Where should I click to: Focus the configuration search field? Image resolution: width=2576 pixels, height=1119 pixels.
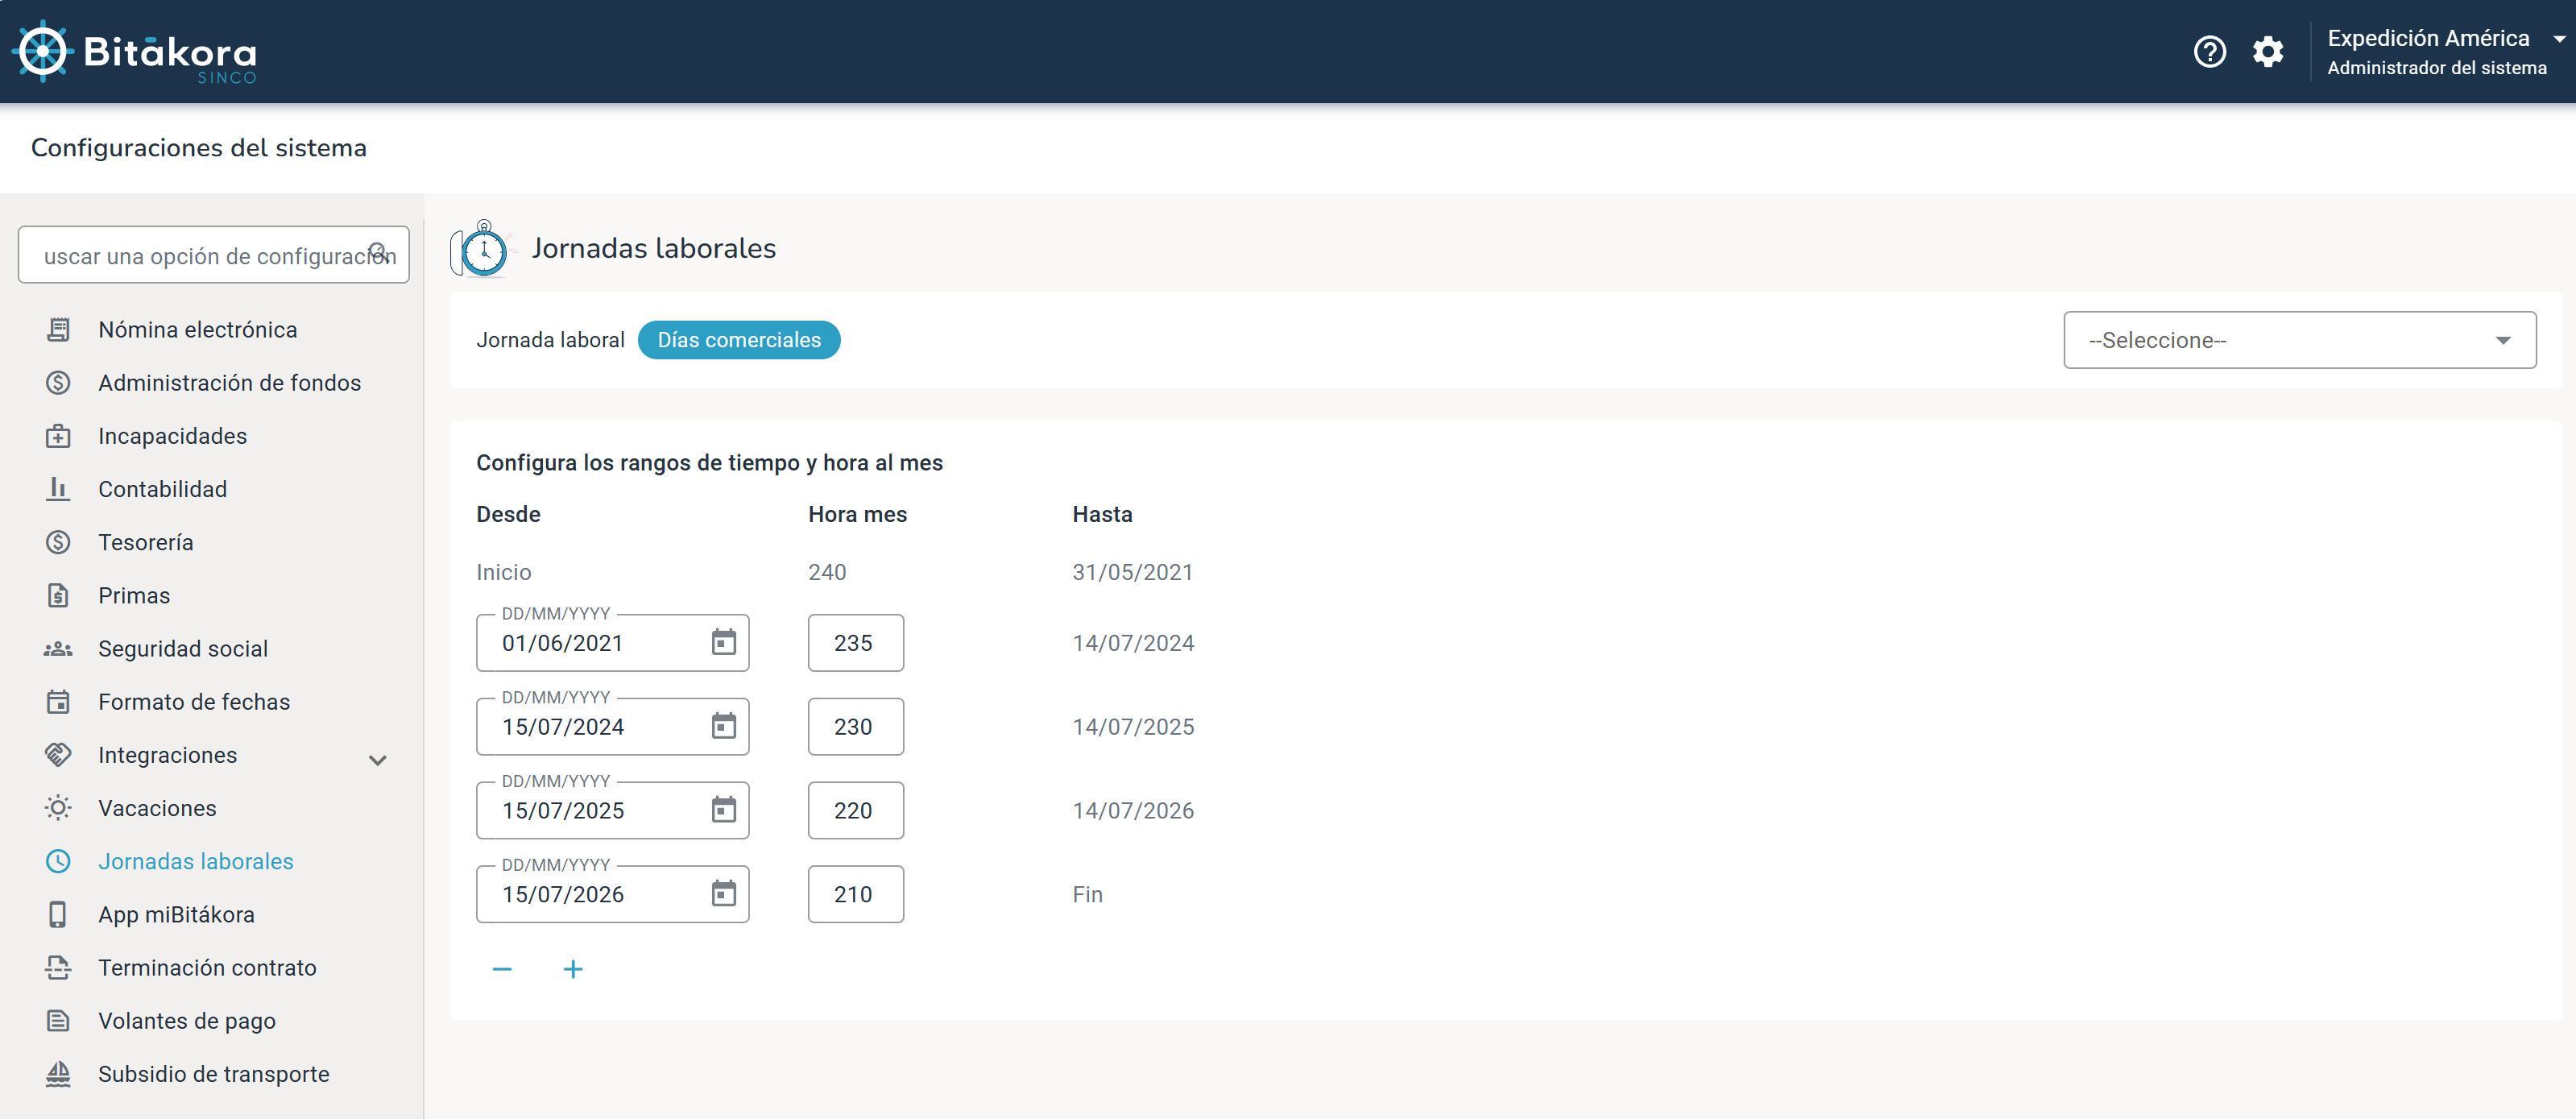[x=214, y=255]
